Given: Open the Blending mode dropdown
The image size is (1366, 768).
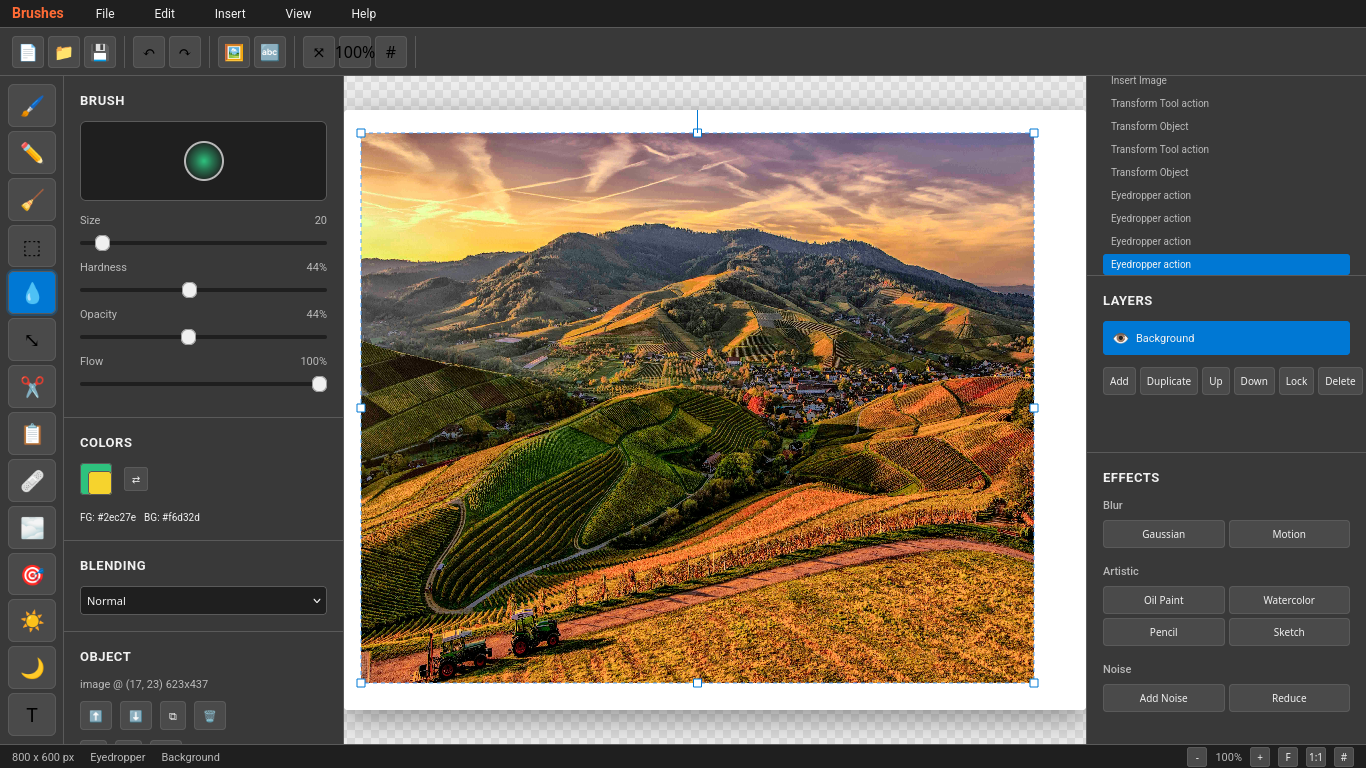Looking at the screenshot, I should (x=203, y=600).
